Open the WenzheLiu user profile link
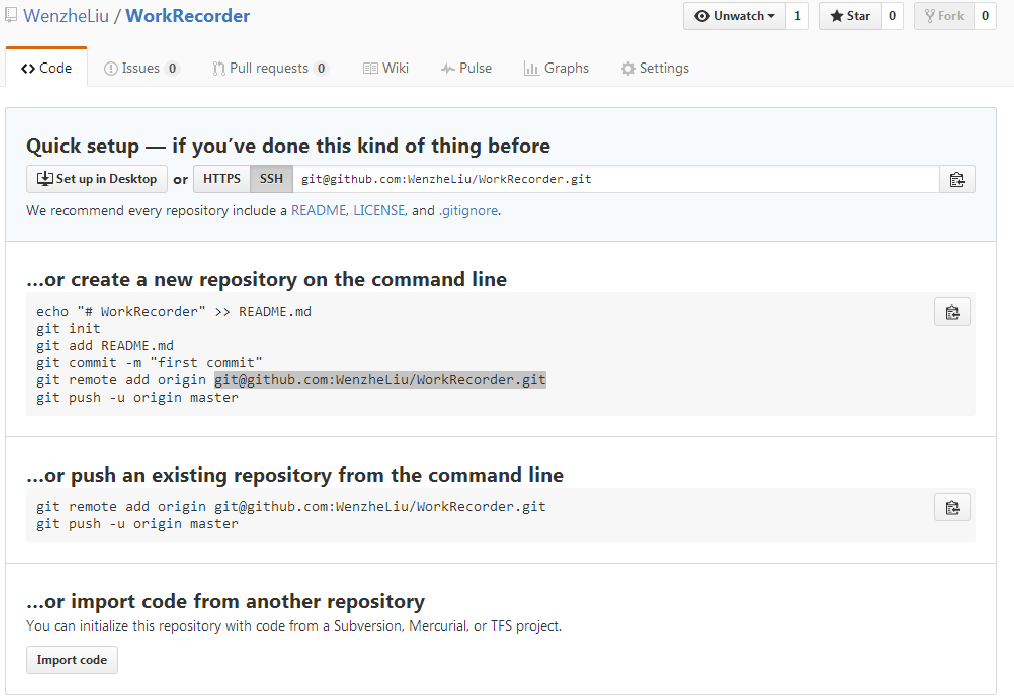The height and width of the screenshot is (699, 1014). pyautogui.click(x=66, y=16)
